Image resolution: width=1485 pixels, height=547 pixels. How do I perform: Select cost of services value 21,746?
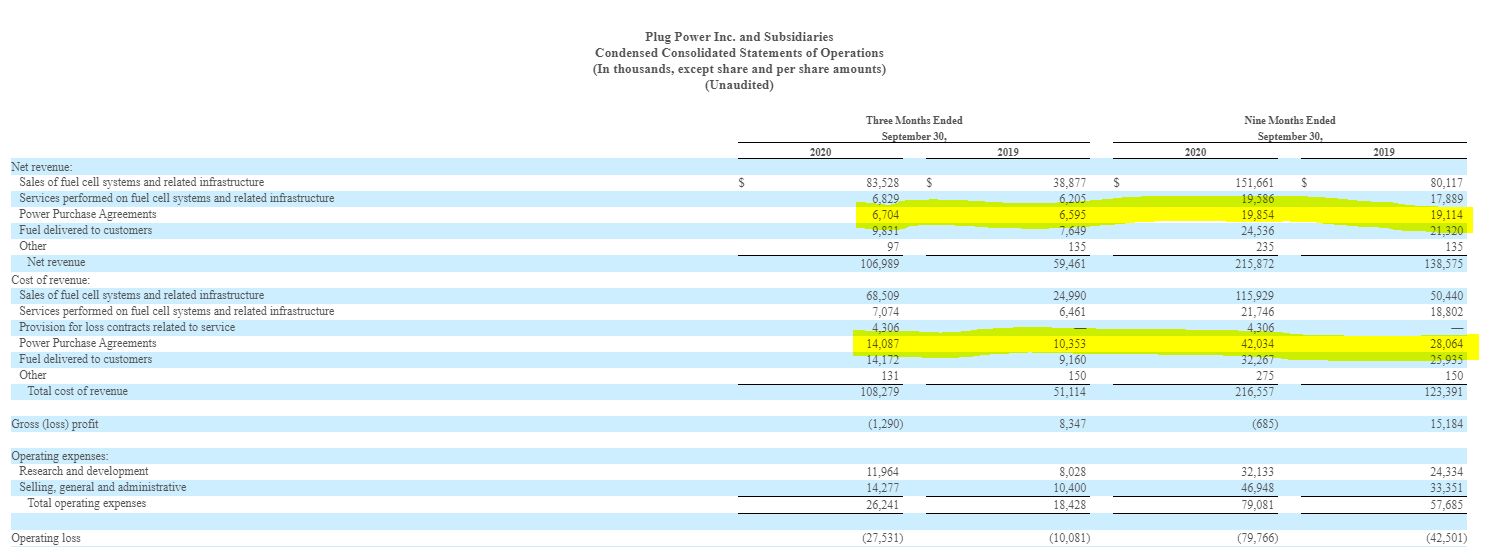1257,311
